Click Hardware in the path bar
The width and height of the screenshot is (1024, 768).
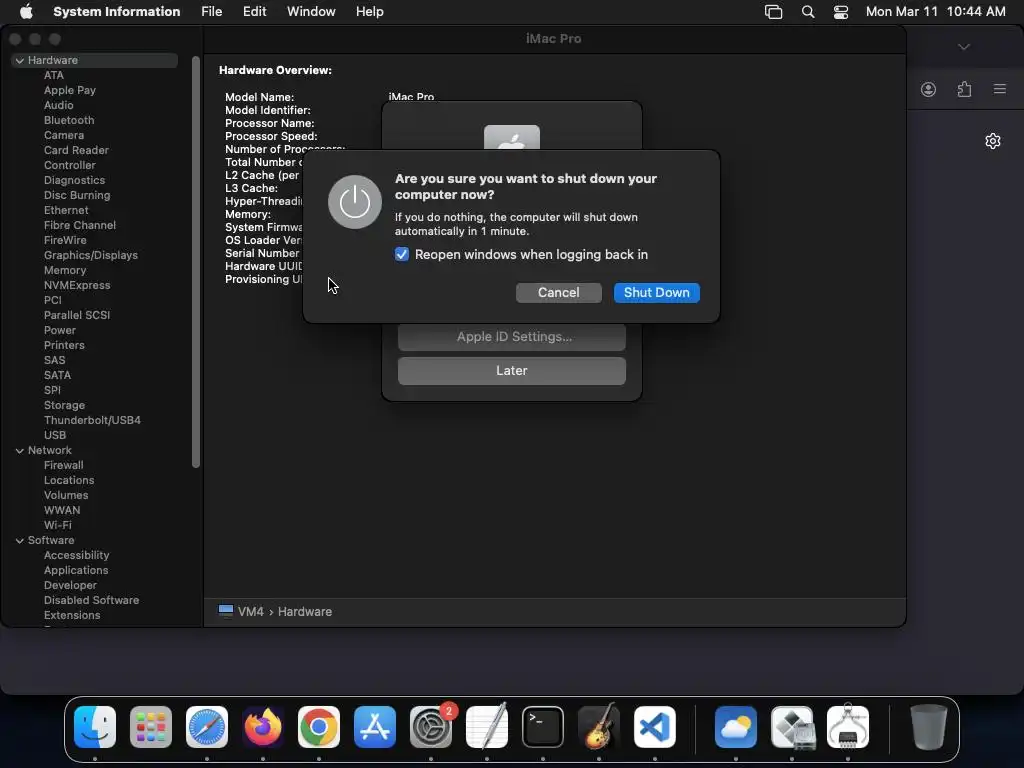point(305,612)
